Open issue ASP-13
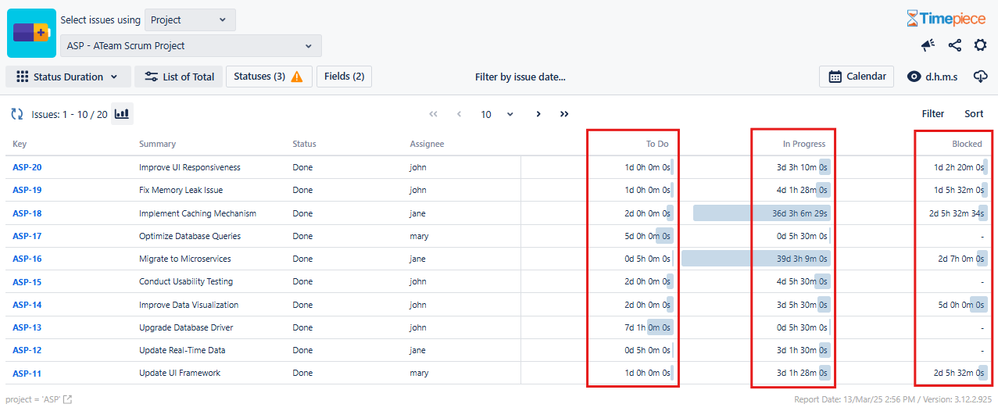 coord(27,328)
